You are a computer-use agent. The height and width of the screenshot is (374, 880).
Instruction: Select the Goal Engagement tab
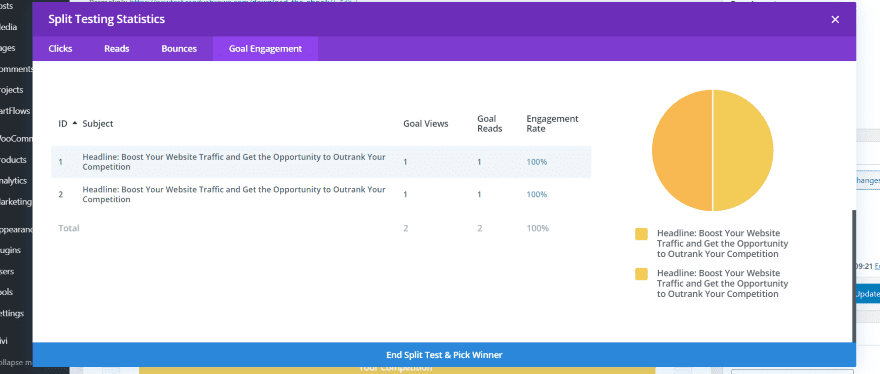tap(265, 49)
